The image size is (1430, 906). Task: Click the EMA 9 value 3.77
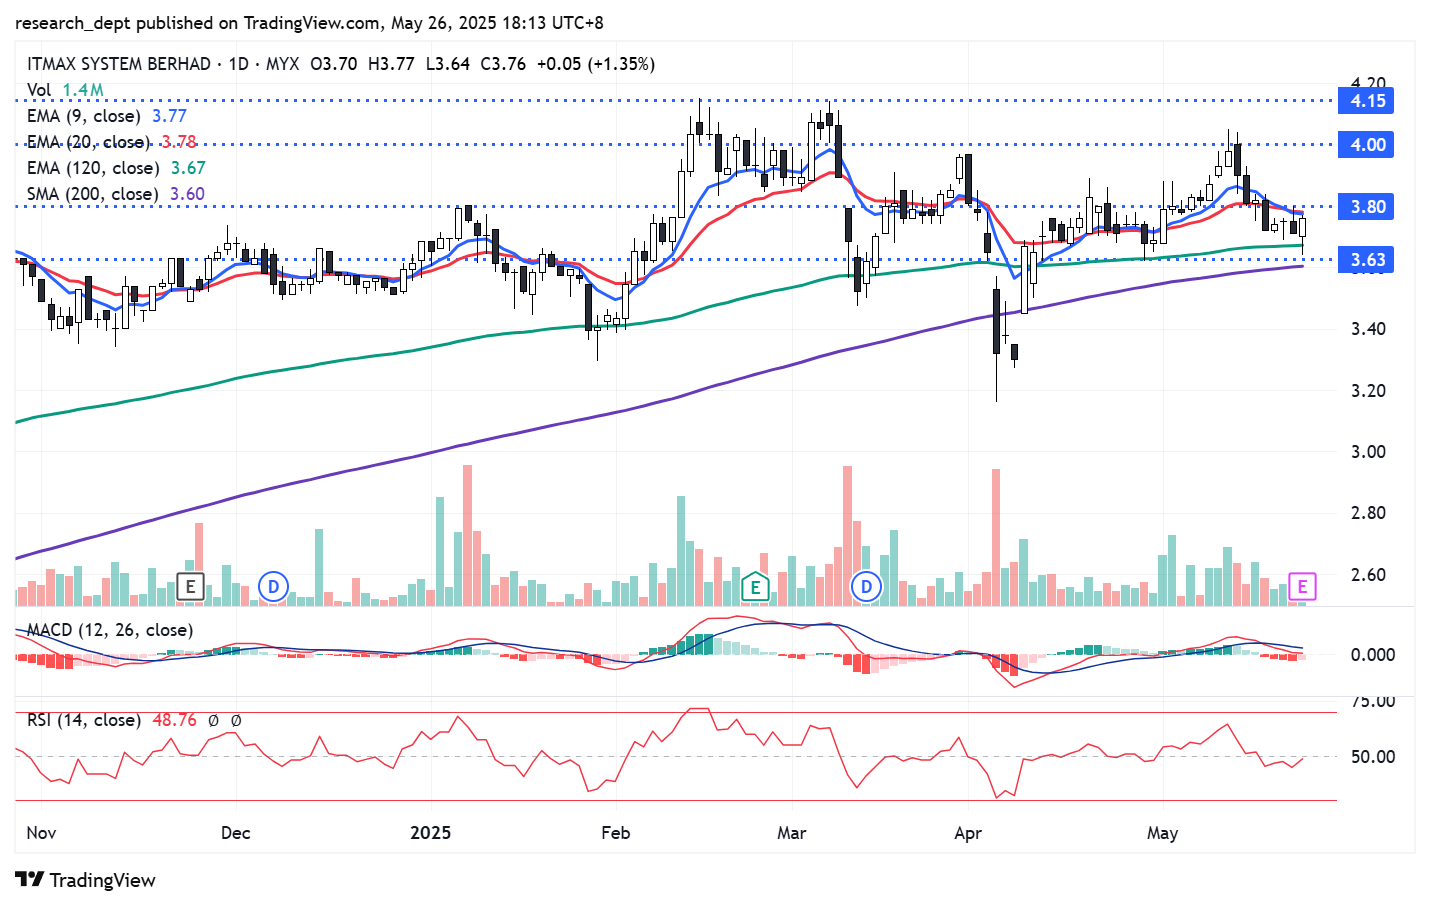[x=169, y=116]
